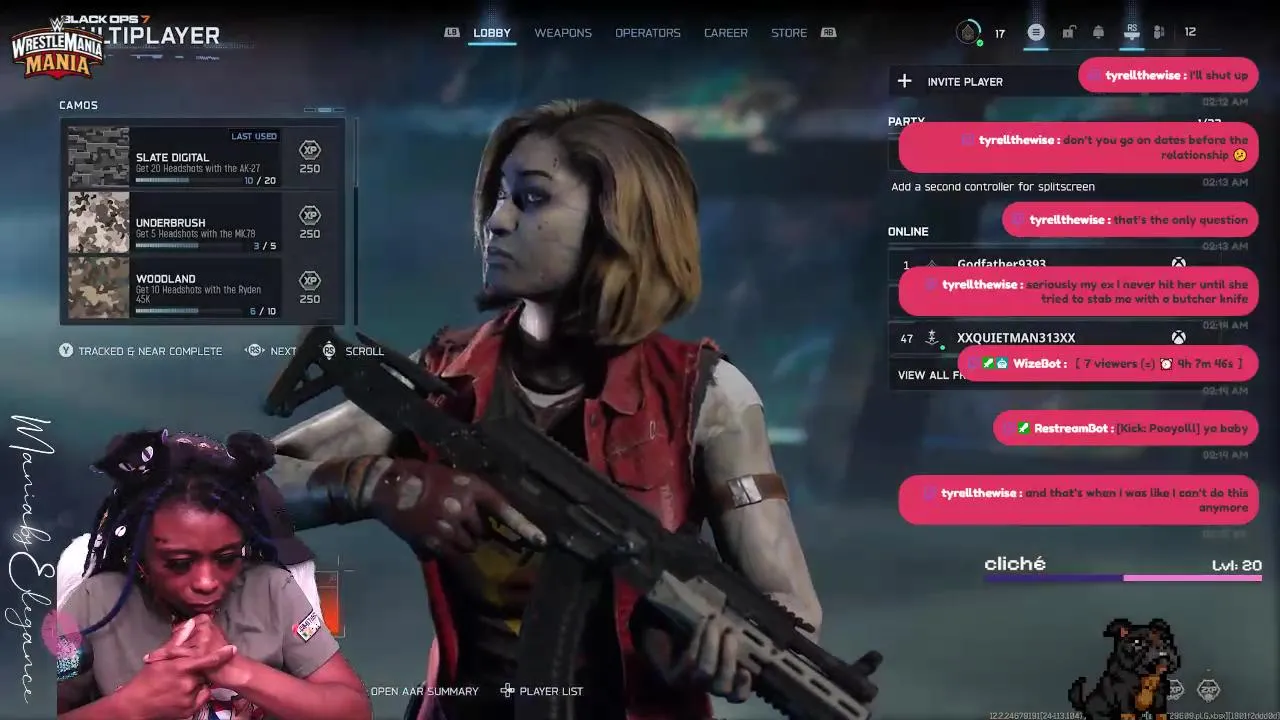Click the ONLINE section header
Viewport: 1280px width, 720px height.
(908, 231)
